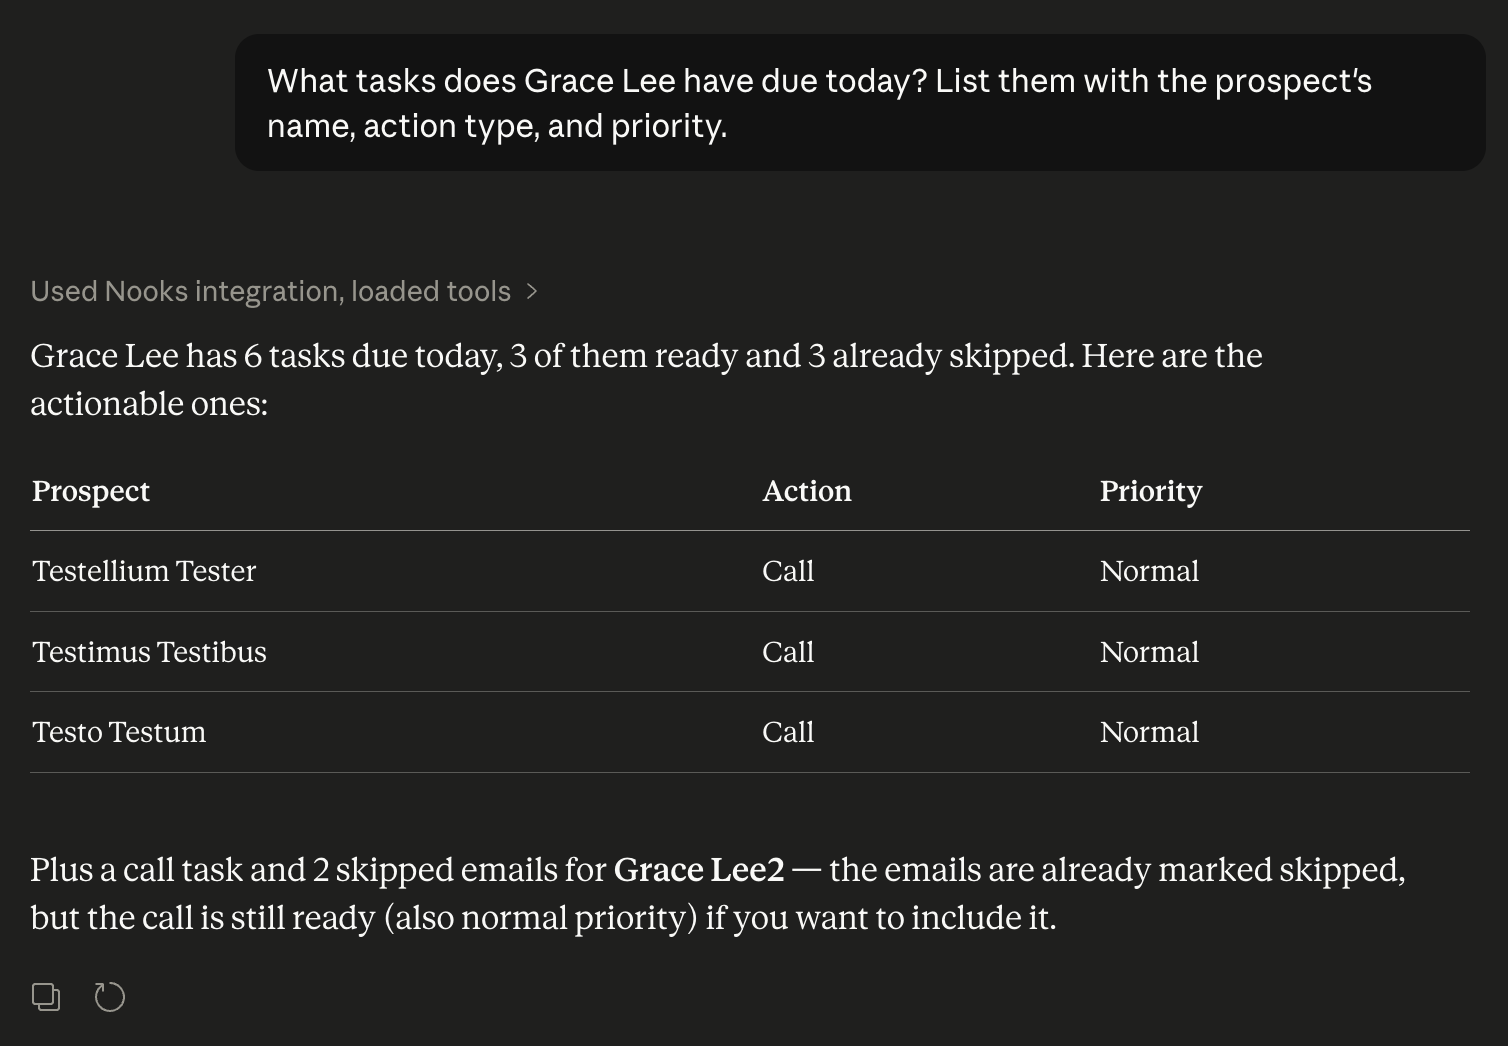Click the bold Grace Lee2 text
1508x1046 pixels.
point(699,870)
